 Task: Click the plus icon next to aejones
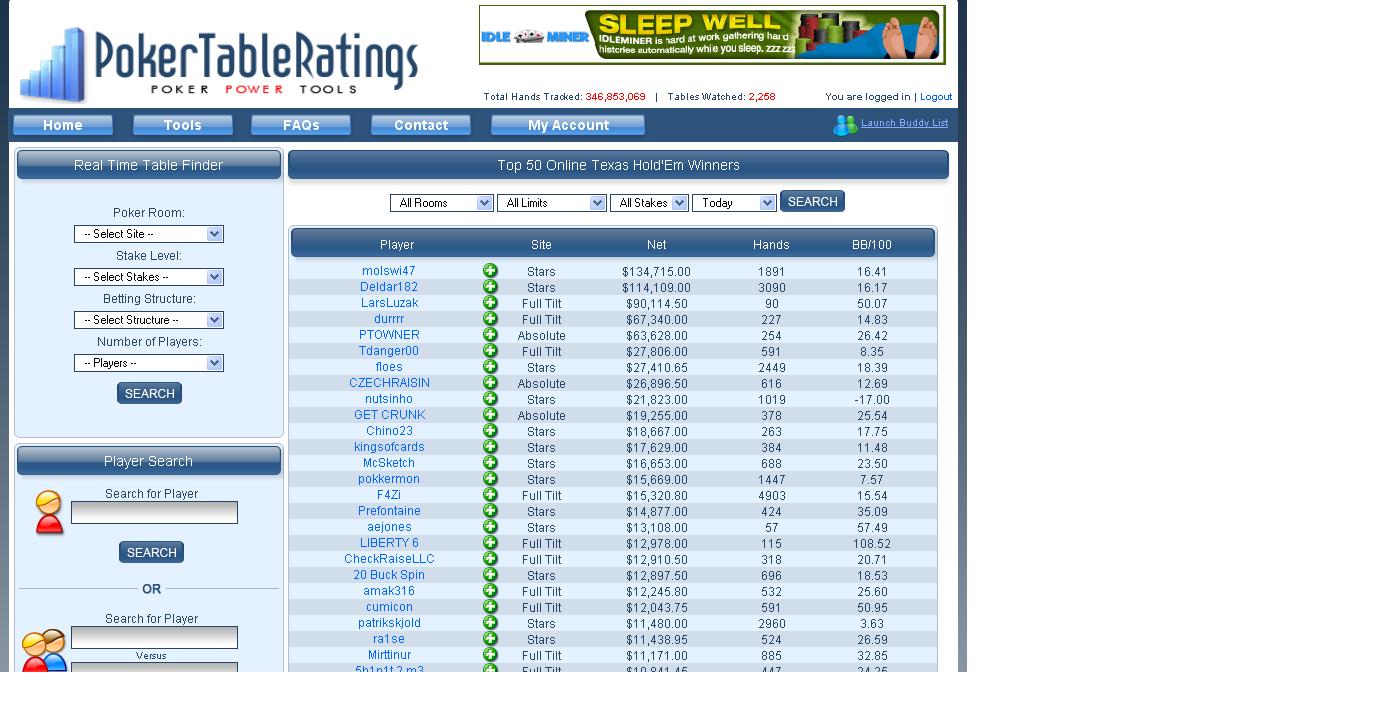tap(490, 527)
